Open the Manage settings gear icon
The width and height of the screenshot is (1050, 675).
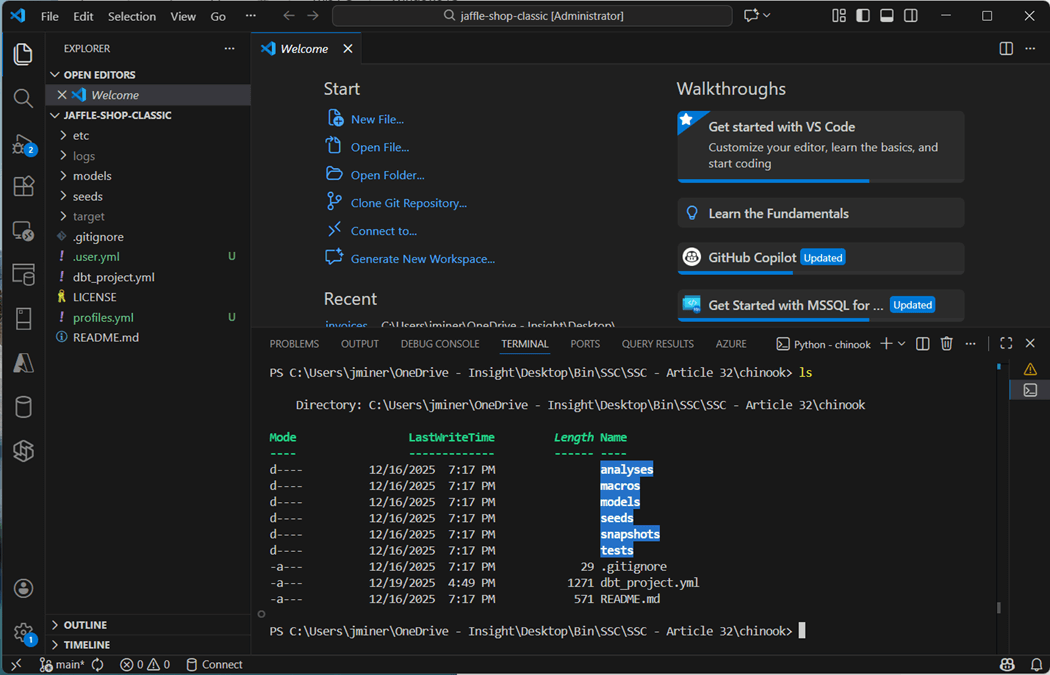point(23,632)
